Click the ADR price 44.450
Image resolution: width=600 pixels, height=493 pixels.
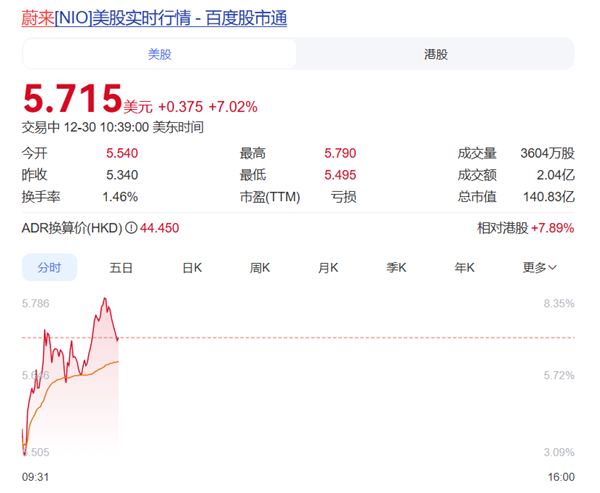pyautogui.click(x=160, y=228)
